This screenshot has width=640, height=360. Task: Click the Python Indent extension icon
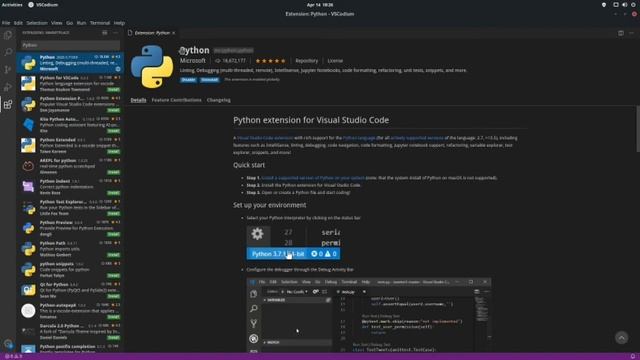[x=28, y=187]
